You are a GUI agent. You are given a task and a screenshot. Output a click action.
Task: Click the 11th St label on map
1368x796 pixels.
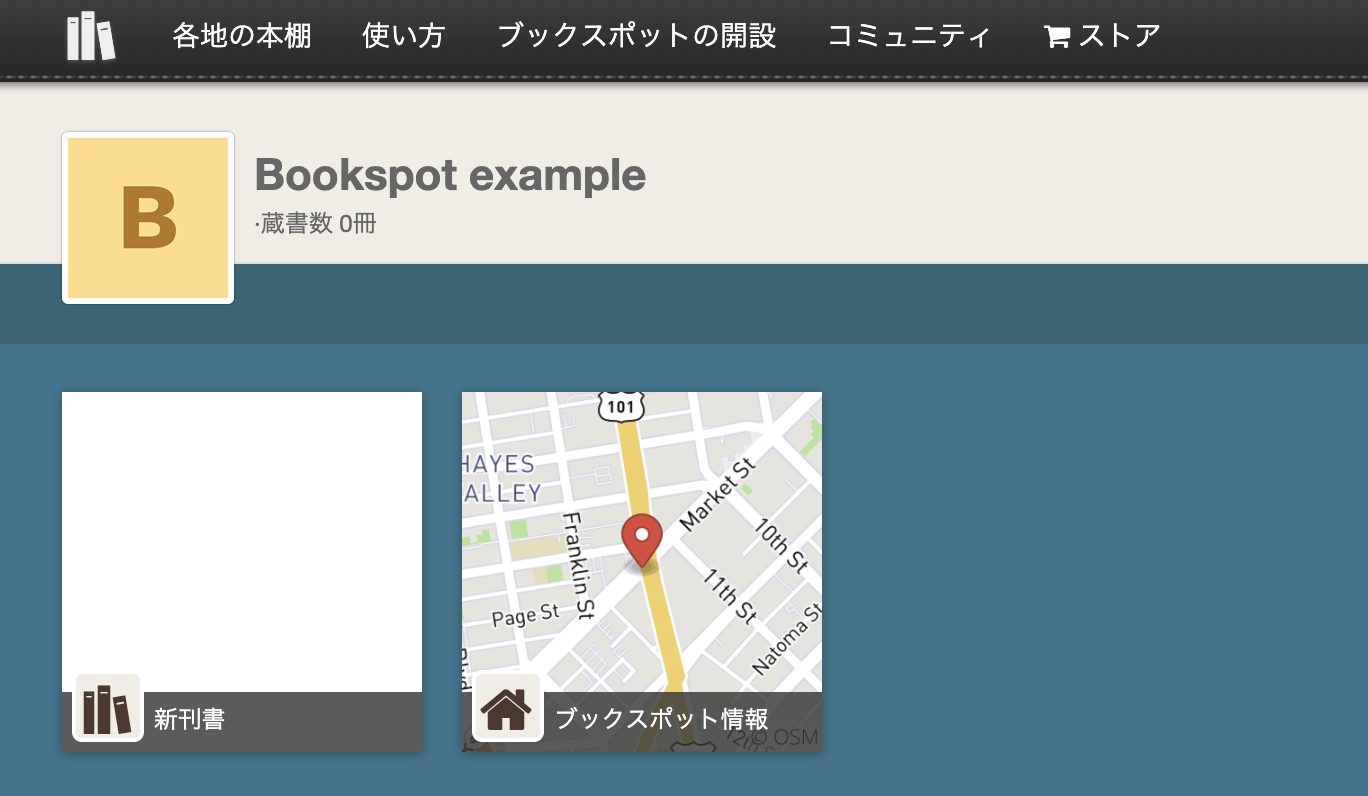tap(730, 596)
